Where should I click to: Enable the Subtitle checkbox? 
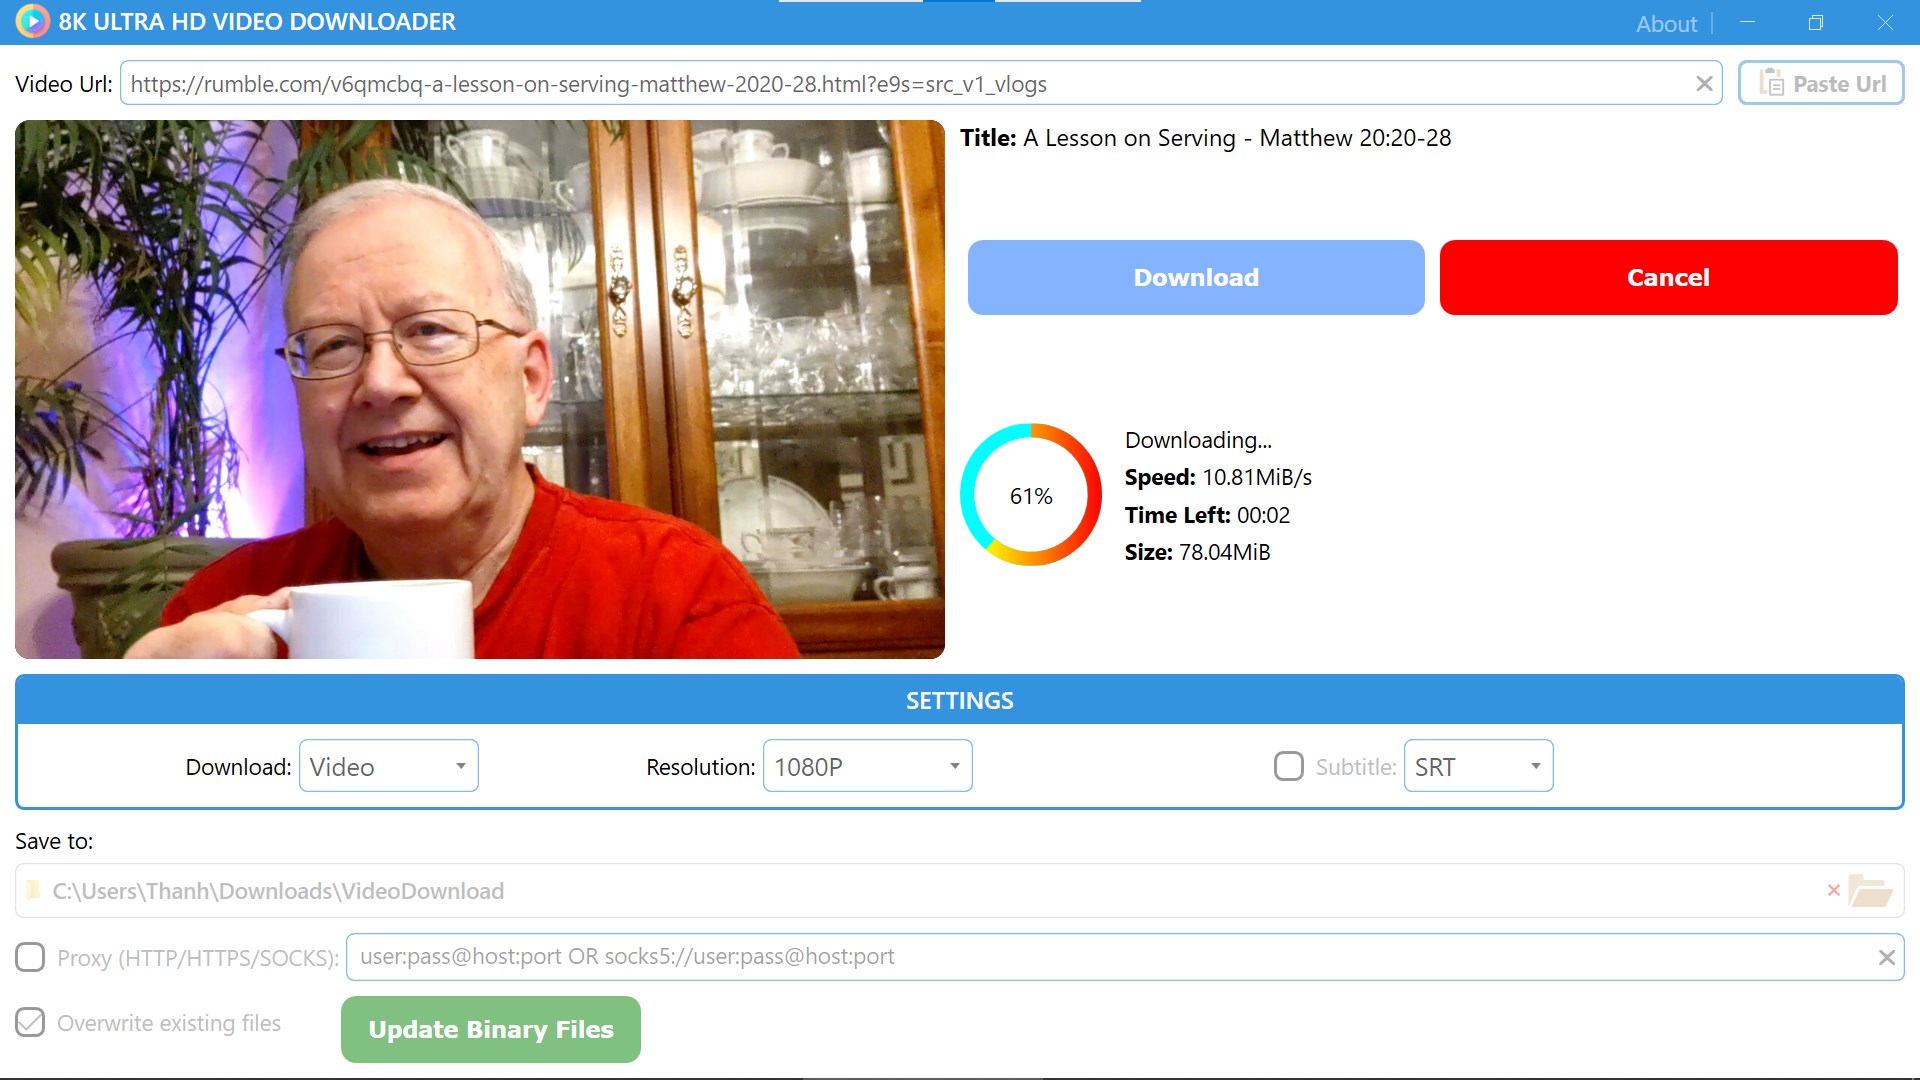[x=1289, y=766]
